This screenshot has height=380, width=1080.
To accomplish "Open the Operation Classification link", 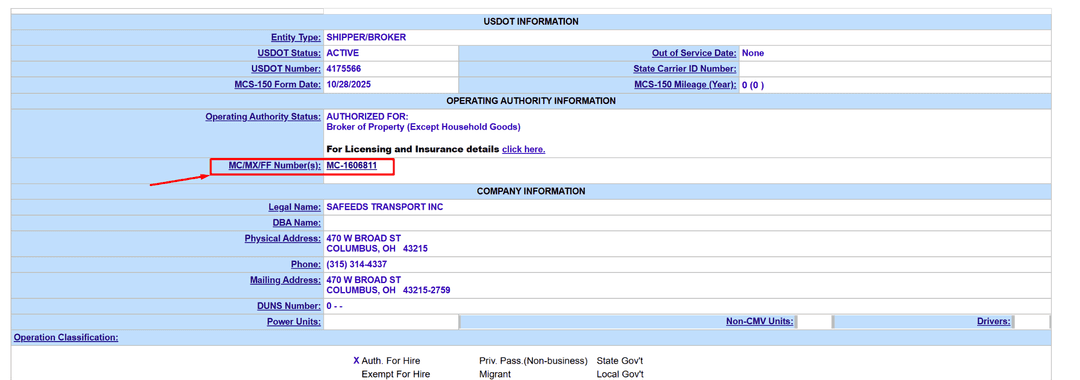I will 66,337.
